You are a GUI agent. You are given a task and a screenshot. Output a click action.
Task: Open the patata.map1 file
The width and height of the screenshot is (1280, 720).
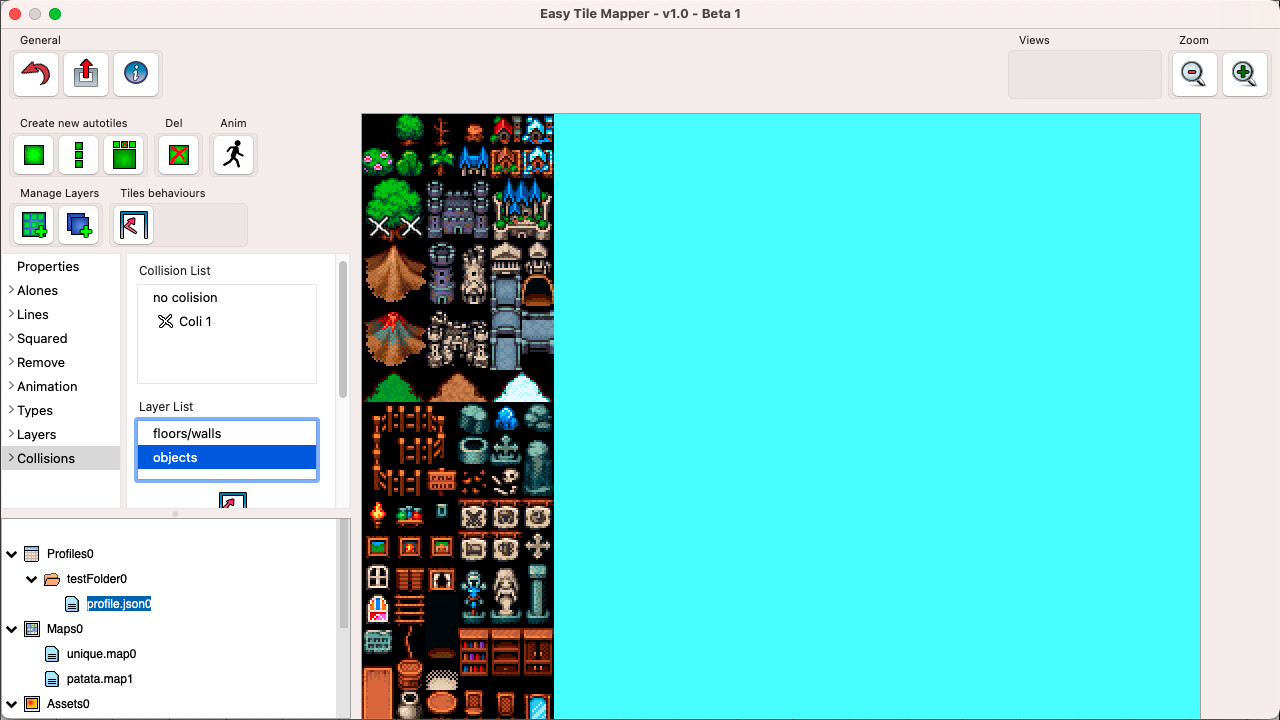click(100, 678)
